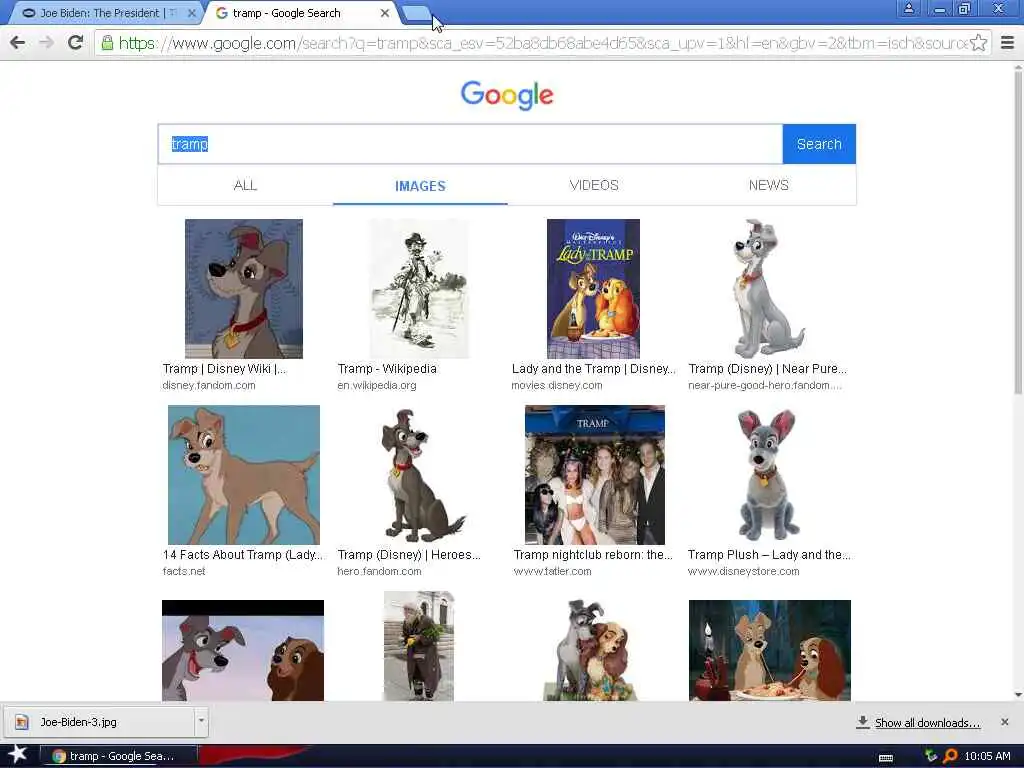Click hero.fandom.com source text
The image size is (1024, 768).
[x=379, y=571]
